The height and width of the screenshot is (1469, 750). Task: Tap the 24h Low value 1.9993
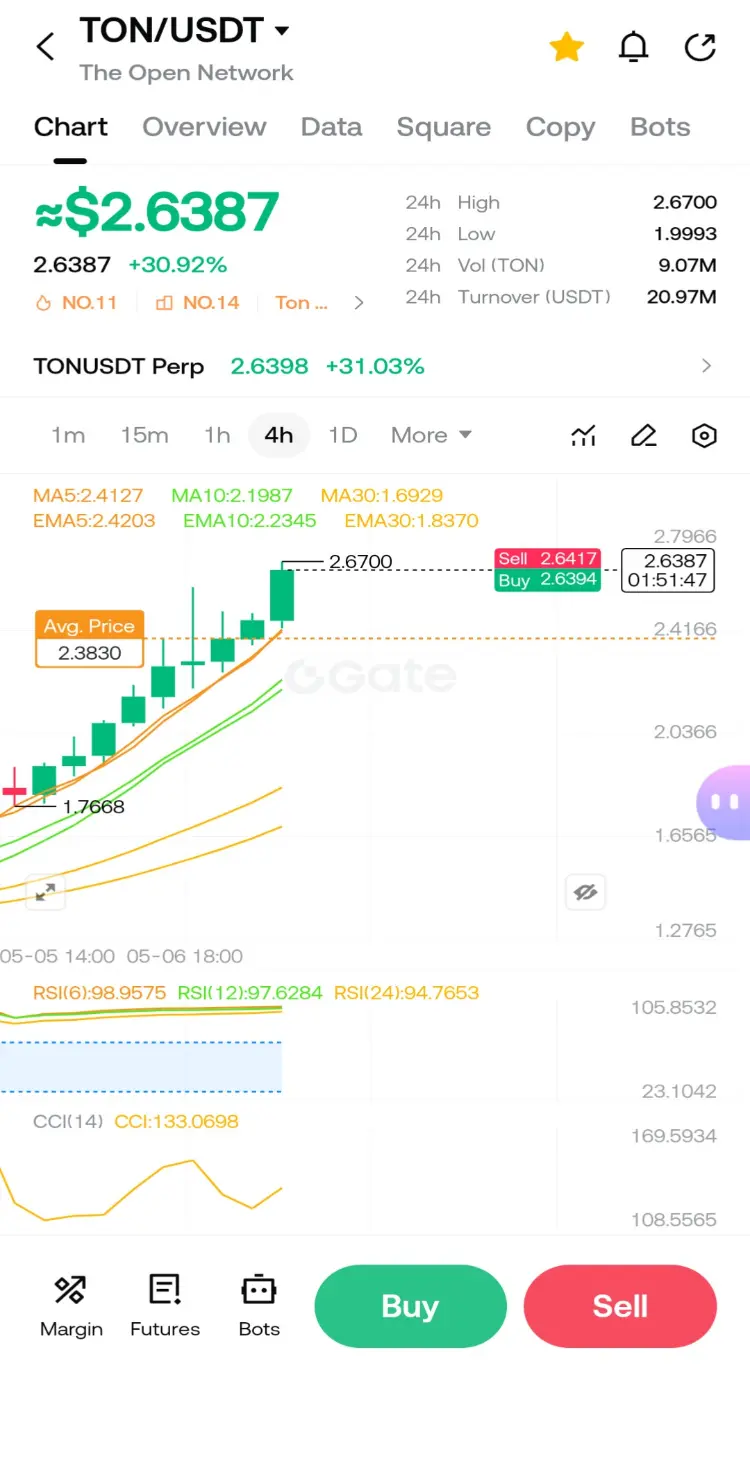pyautogui.click(x=685, y=234)
